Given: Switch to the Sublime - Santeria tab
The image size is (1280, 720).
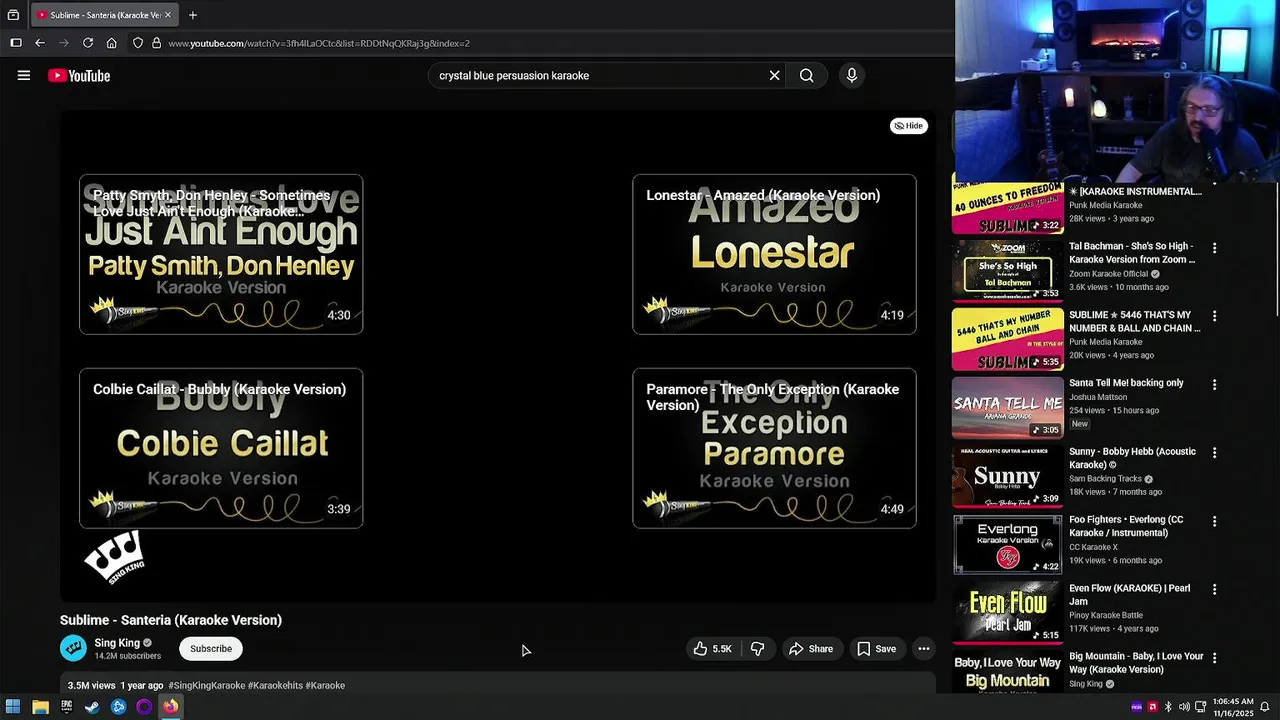Looking at the screenshot, I should [x=105, y=15].
